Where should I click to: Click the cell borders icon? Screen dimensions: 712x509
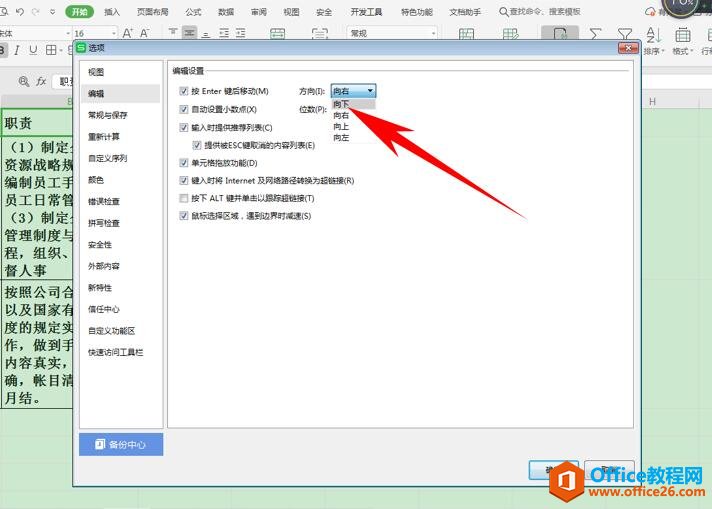(51, 50)
